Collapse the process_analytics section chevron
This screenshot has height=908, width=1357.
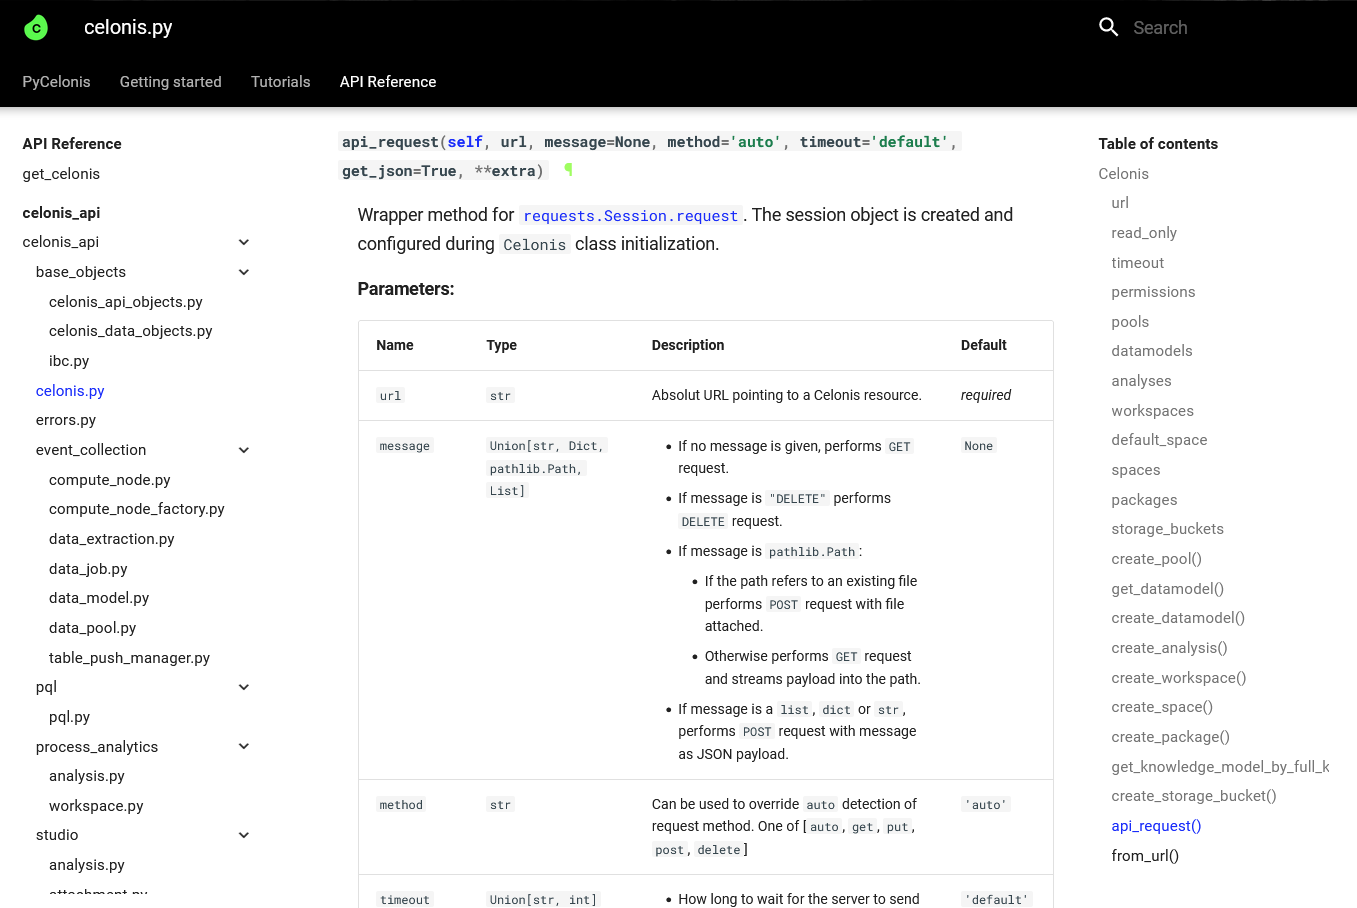(x=244, y=746)
